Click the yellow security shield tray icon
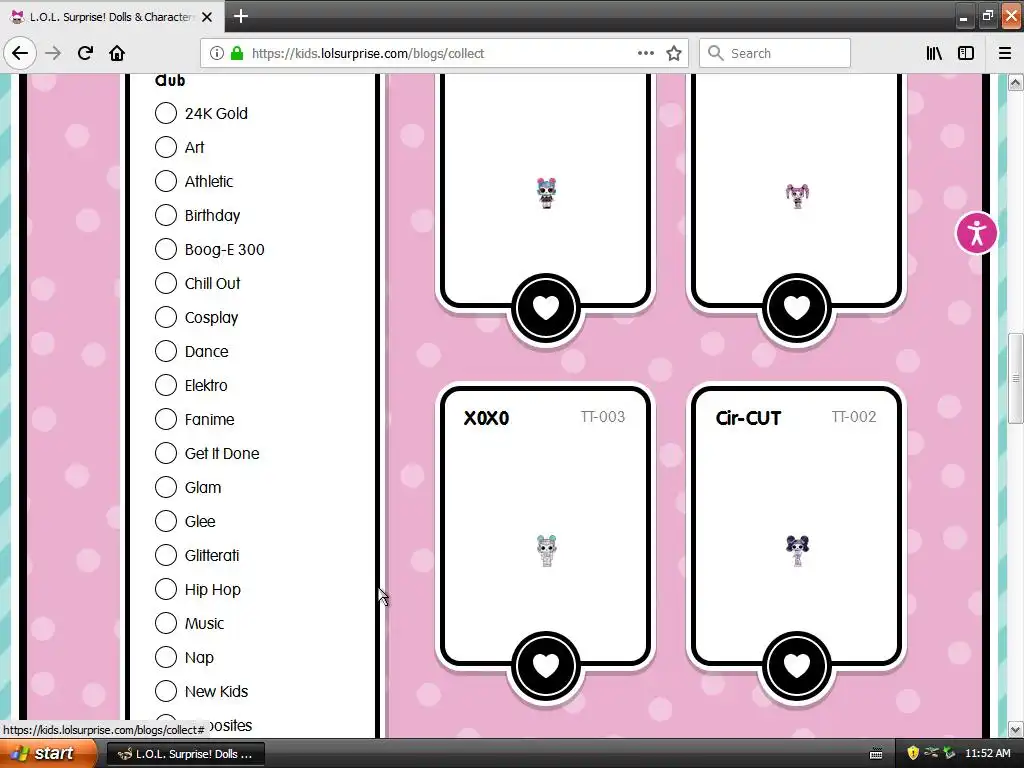1024x768 pixels. pos(913,753)
